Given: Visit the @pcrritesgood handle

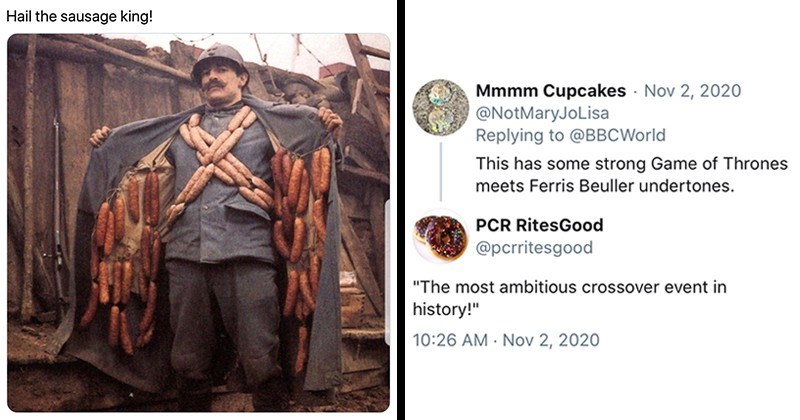Looking at the screenshot, I should tap(534, 247).
